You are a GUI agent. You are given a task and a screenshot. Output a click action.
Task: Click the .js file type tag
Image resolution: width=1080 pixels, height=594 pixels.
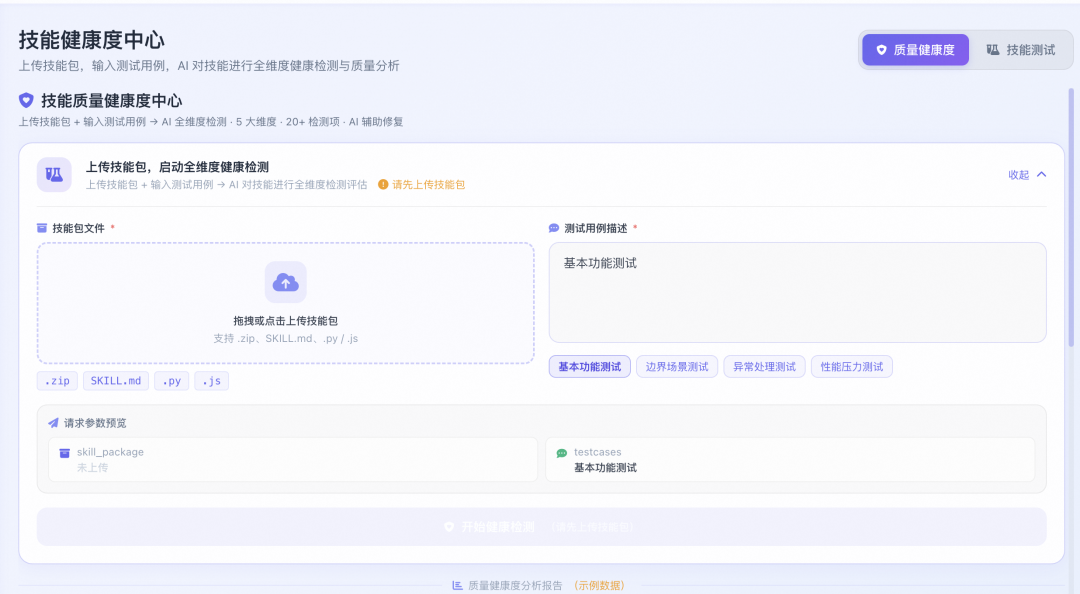point(211,381)
